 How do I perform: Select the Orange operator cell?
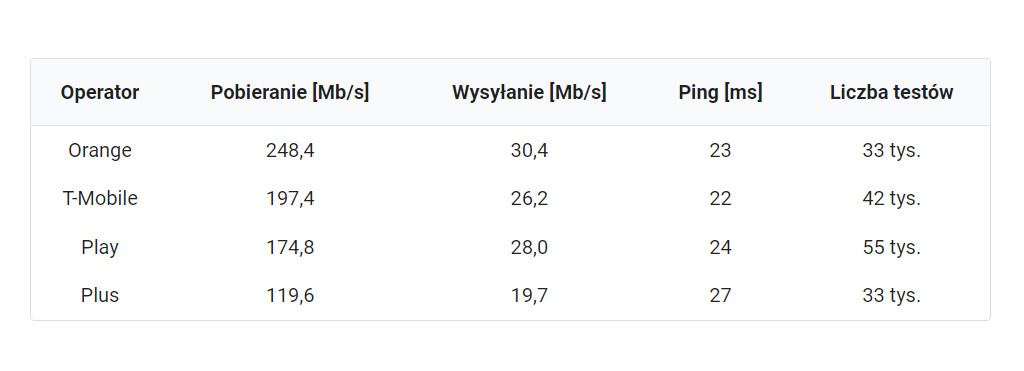pyautogui.click(x=100, y=151)
